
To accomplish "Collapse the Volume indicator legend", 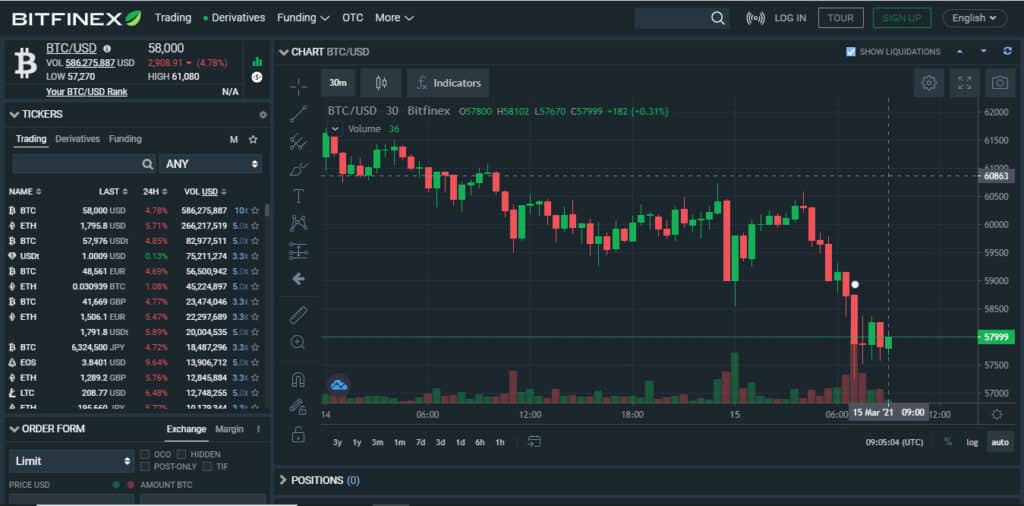I will click(x=334, y=129).
